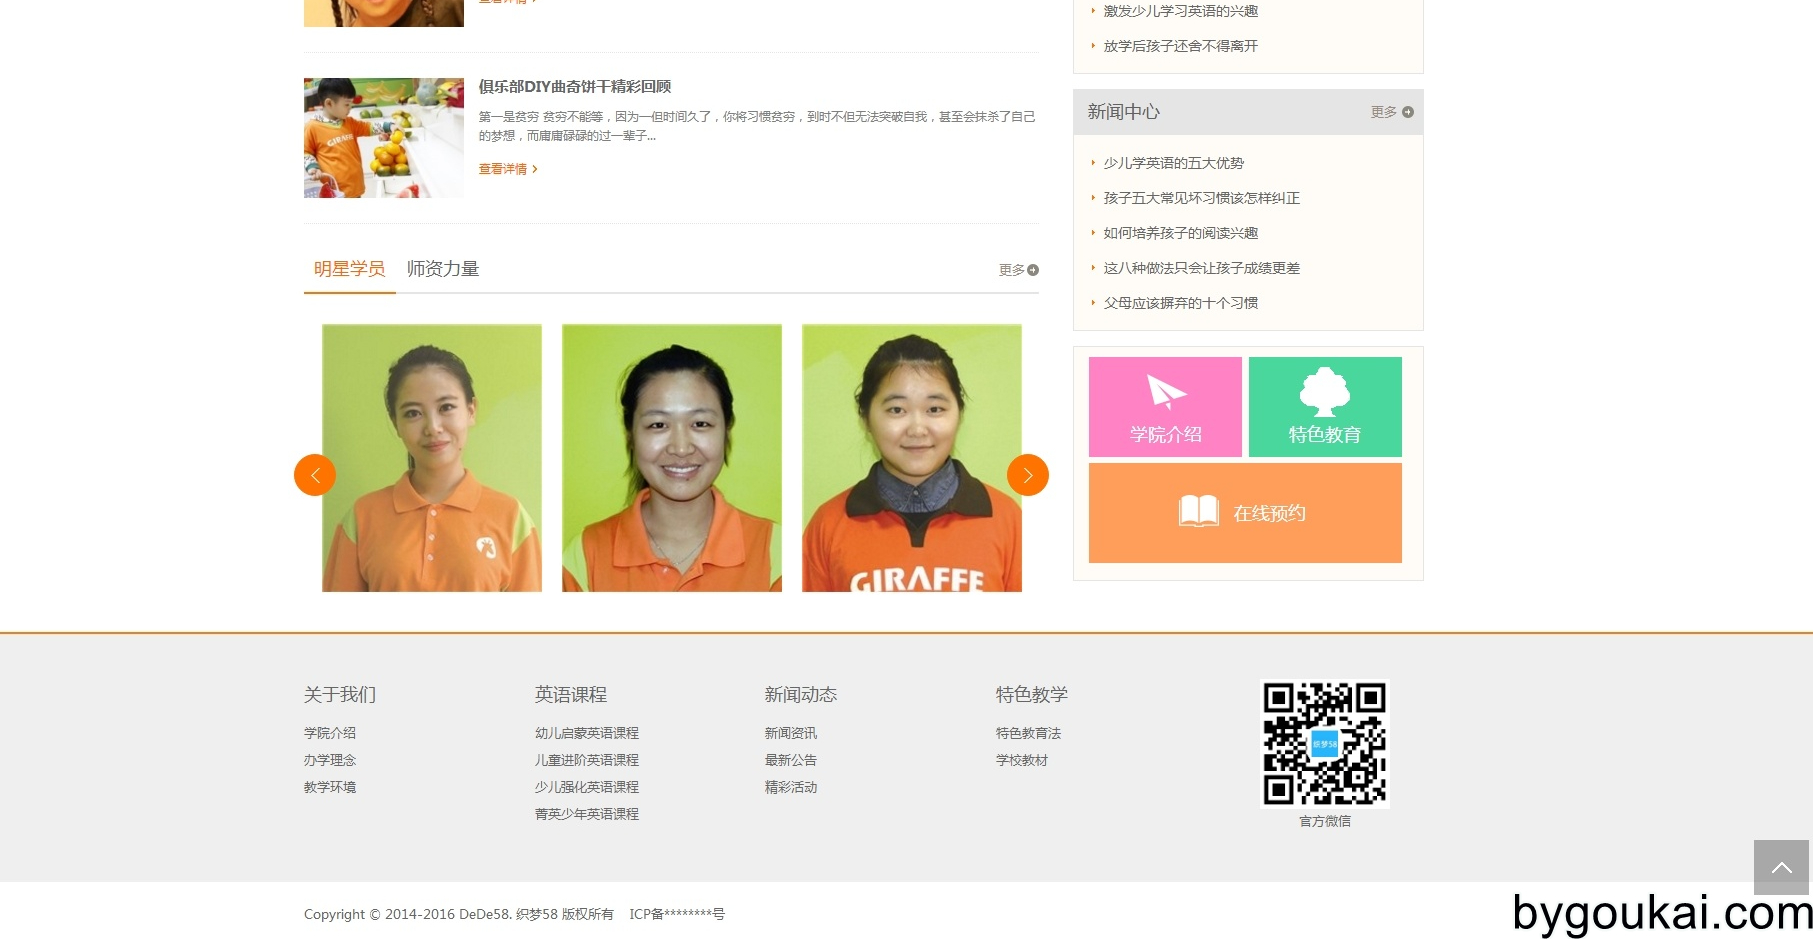The width and height of the screenshot is (1813, 939).
Task: Click the left carousel arrow button
Action: tap(315, 475)
